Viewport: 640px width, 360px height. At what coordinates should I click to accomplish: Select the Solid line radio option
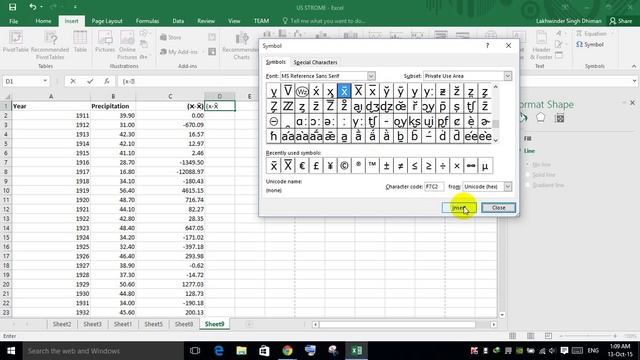tap(527, 175)
